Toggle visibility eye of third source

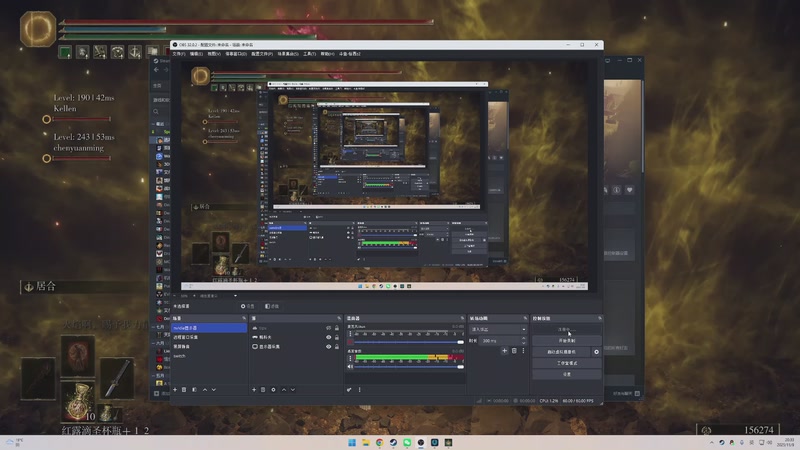point(328,346)
